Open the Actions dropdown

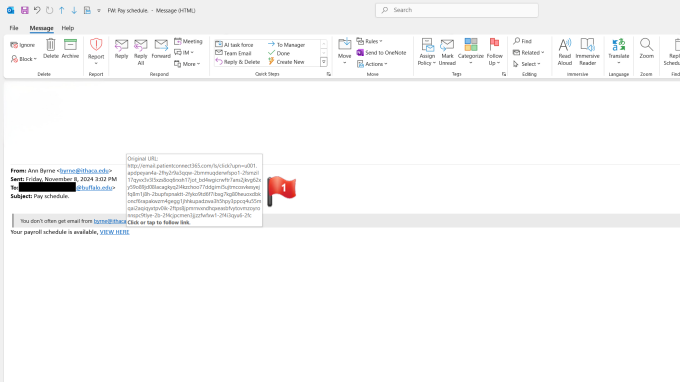372,64
